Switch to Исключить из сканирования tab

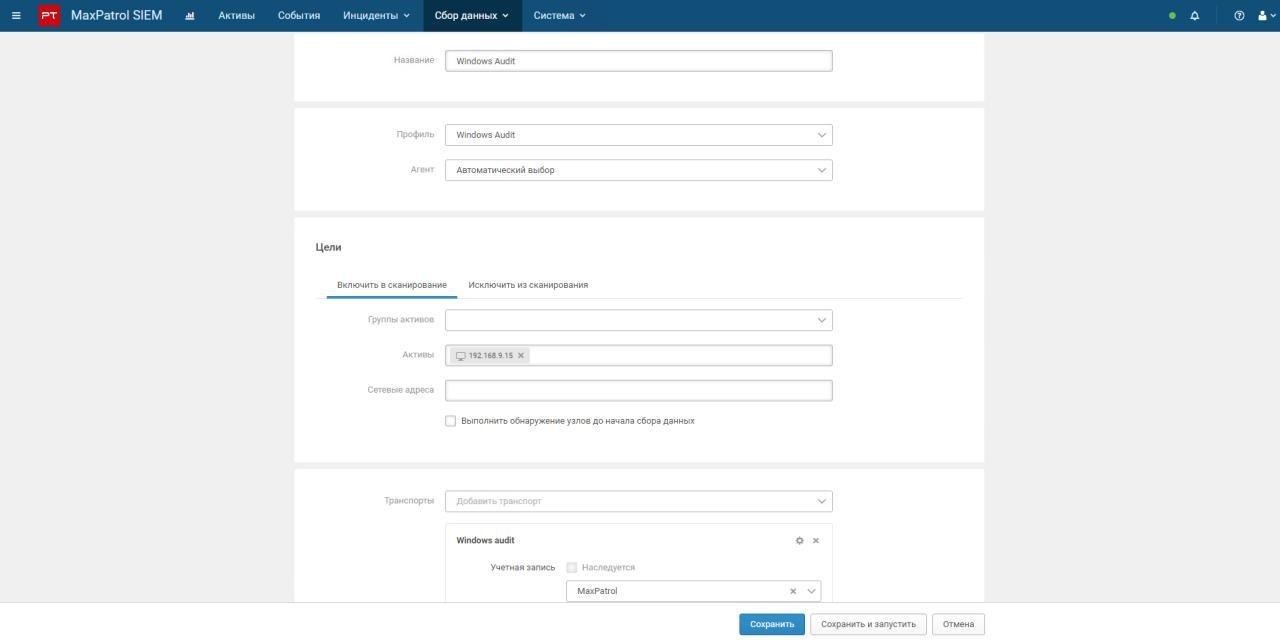tap(528, 285)
